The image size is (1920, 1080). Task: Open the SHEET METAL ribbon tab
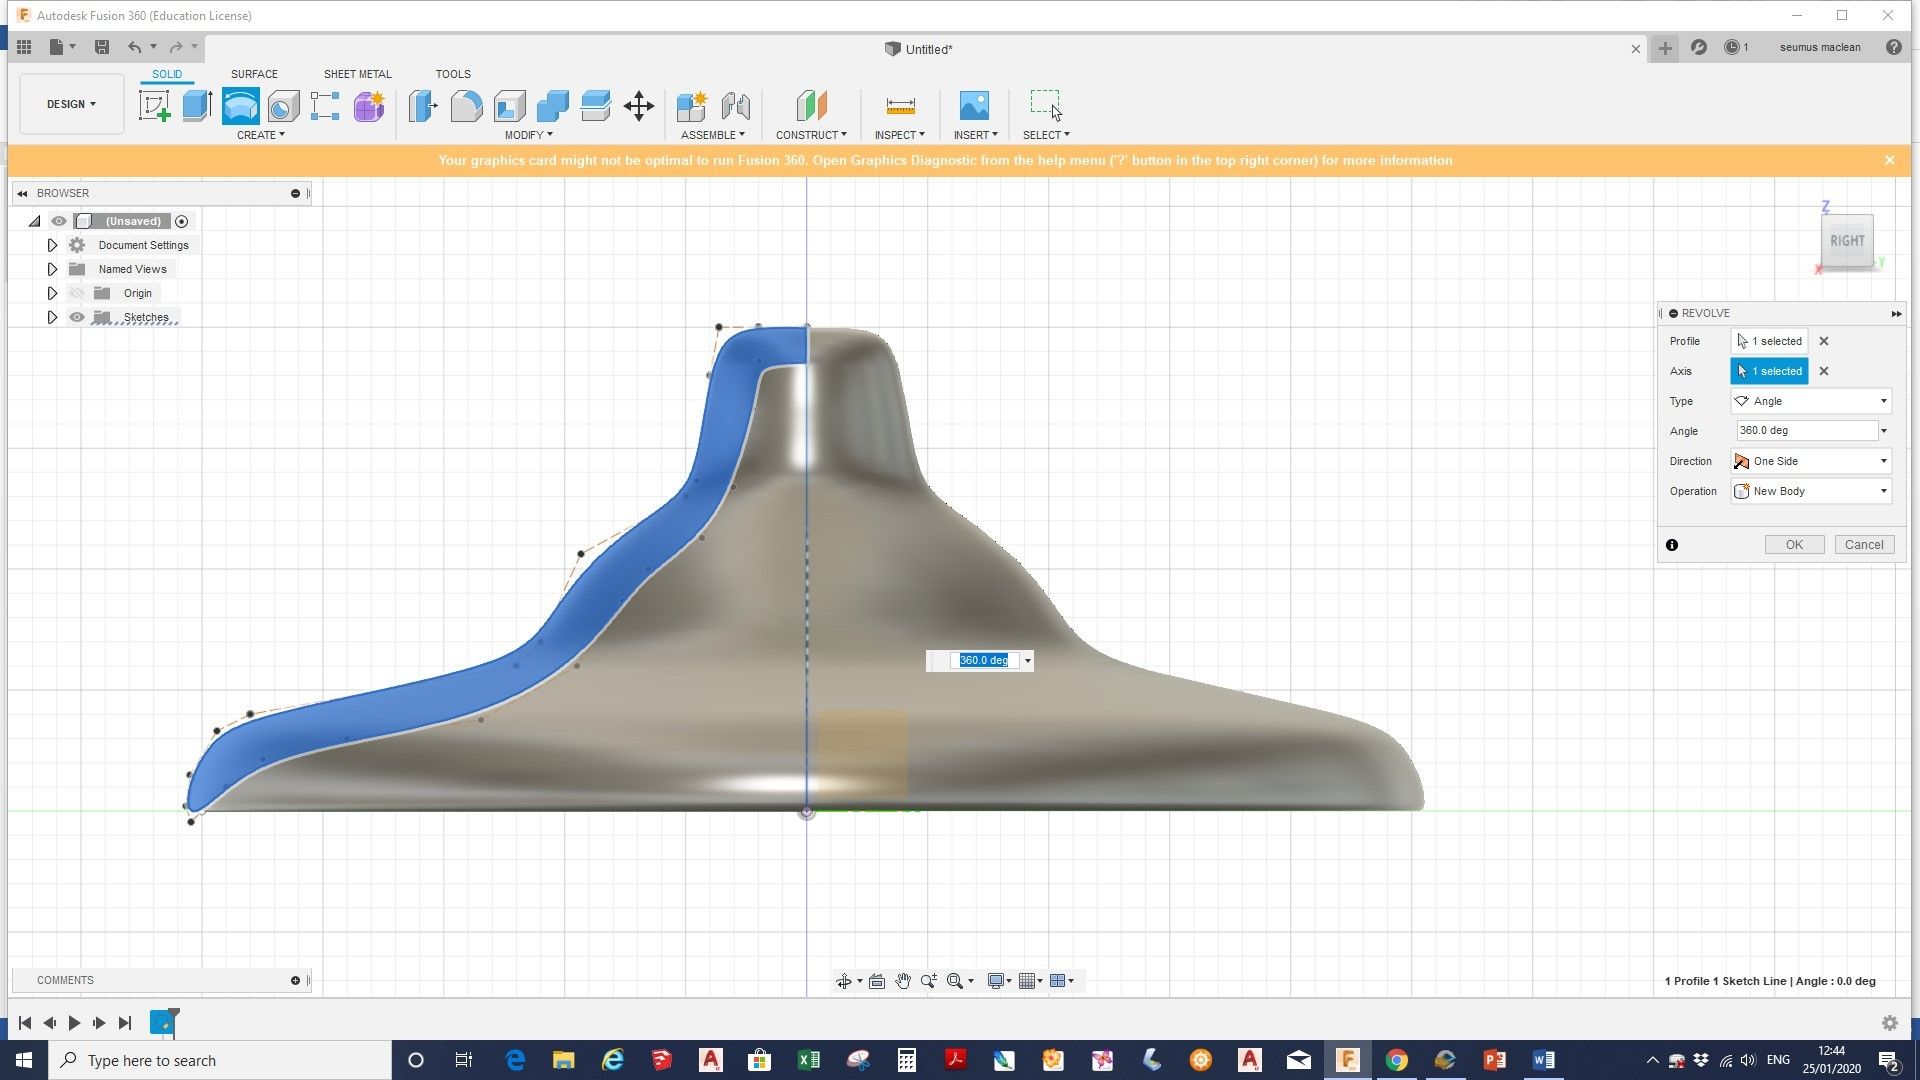pyautogui.click(x=357, y=74)
